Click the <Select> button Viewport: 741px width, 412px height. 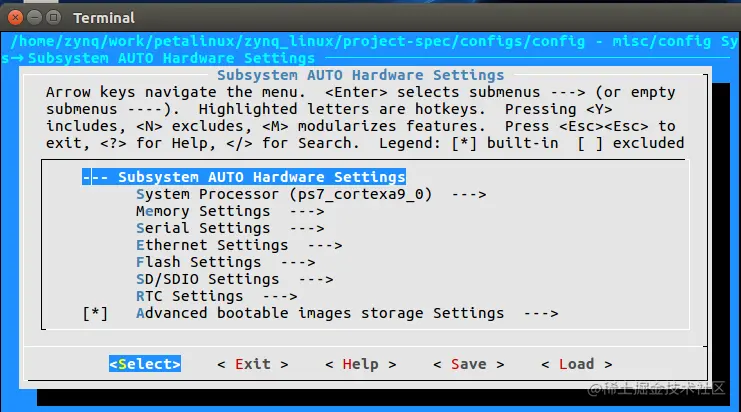(x=145, y=364)
